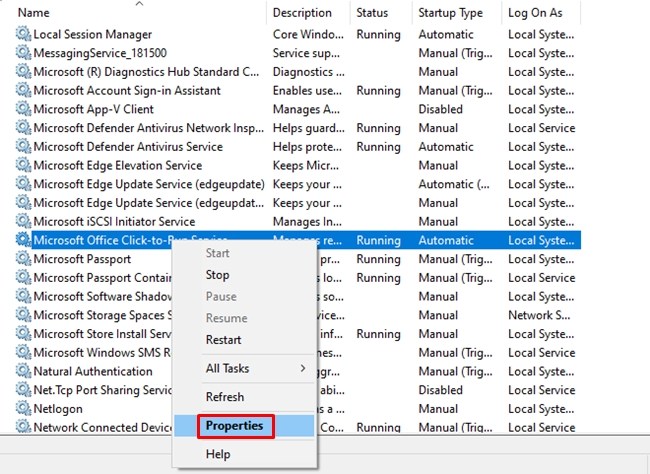Click gear icon of Microsoft Storage Spaces row
Viewport: 650px width, 474px height.
point(23,315)
